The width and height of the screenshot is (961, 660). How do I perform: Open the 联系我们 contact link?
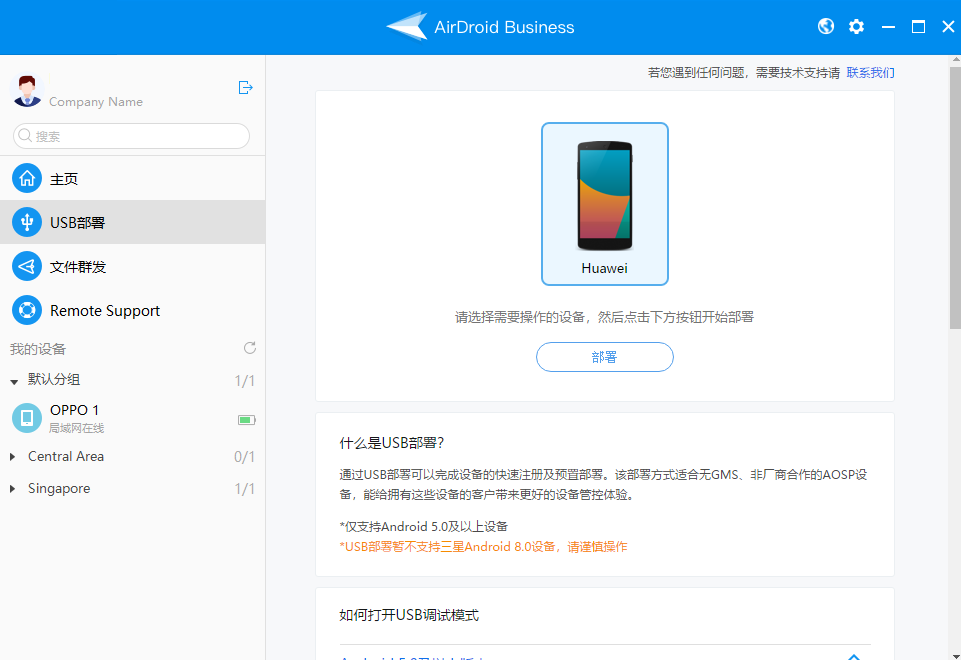coord(870,72)
